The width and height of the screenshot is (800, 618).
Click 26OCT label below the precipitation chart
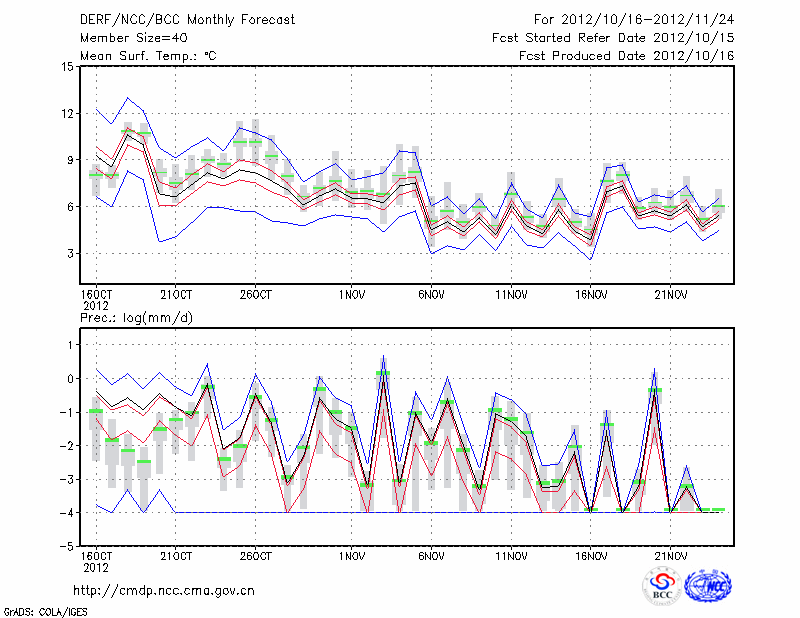(255, 556)
